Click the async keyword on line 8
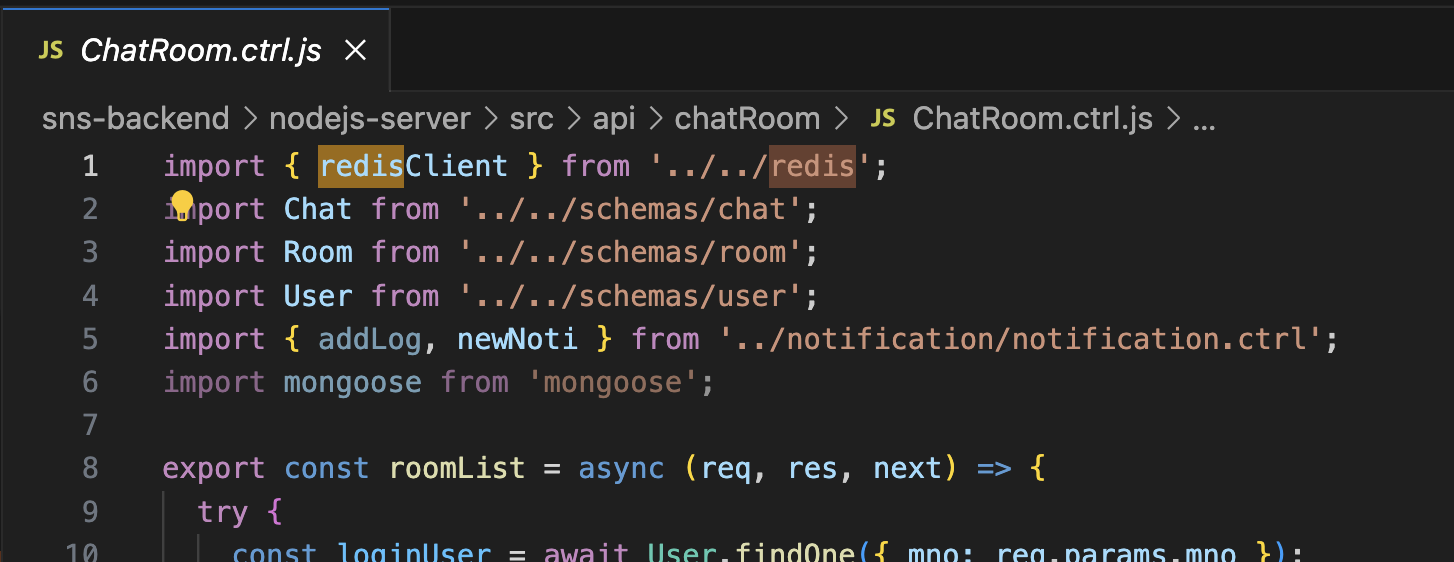Viewport: 1454px width, 562px height. (x=621, y=468)
